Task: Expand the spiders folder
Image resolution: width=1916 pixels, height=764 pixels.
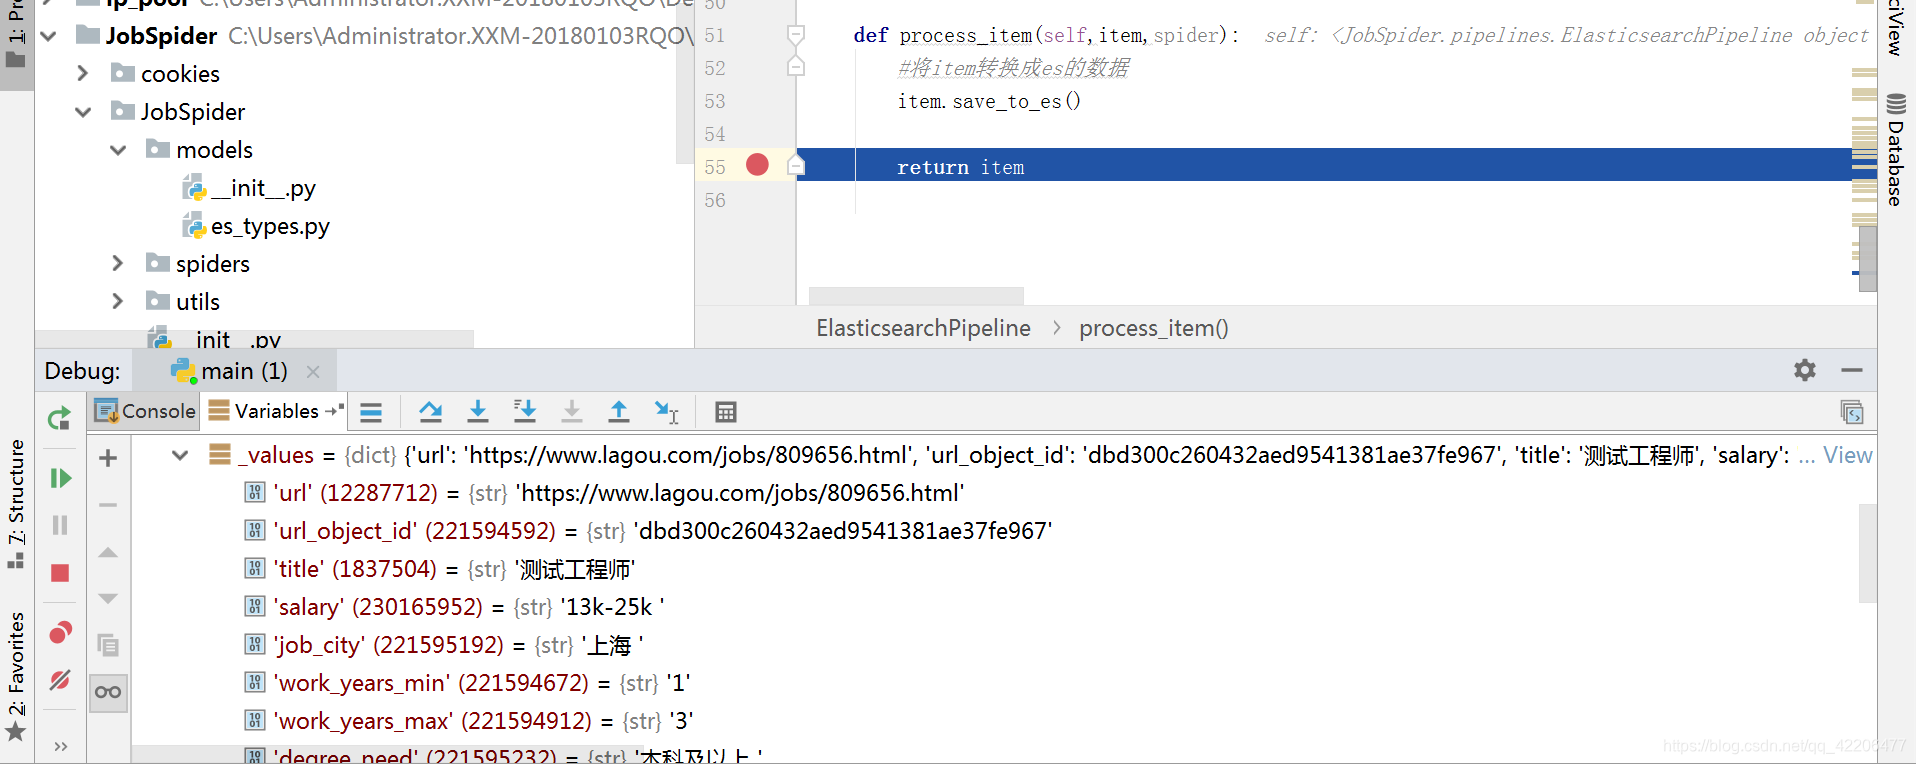Action: [x=118, y=264]
